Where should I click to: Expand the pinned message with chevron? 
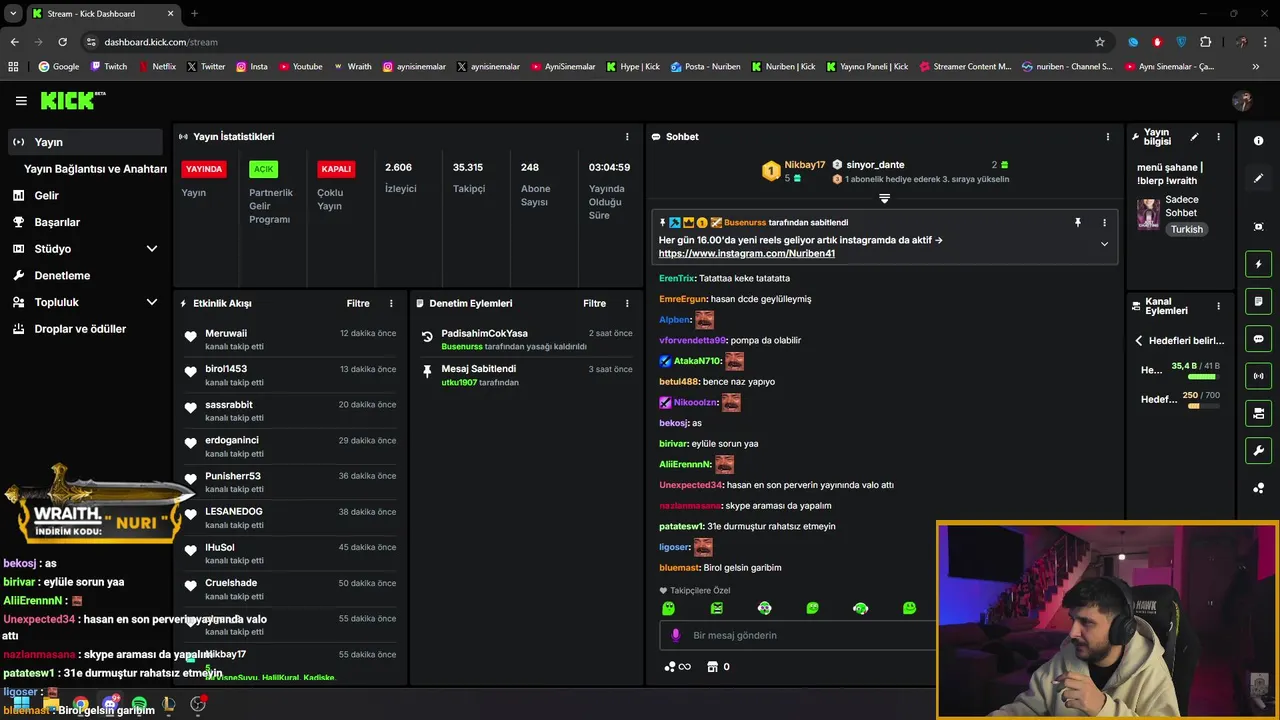point(1104,244)
